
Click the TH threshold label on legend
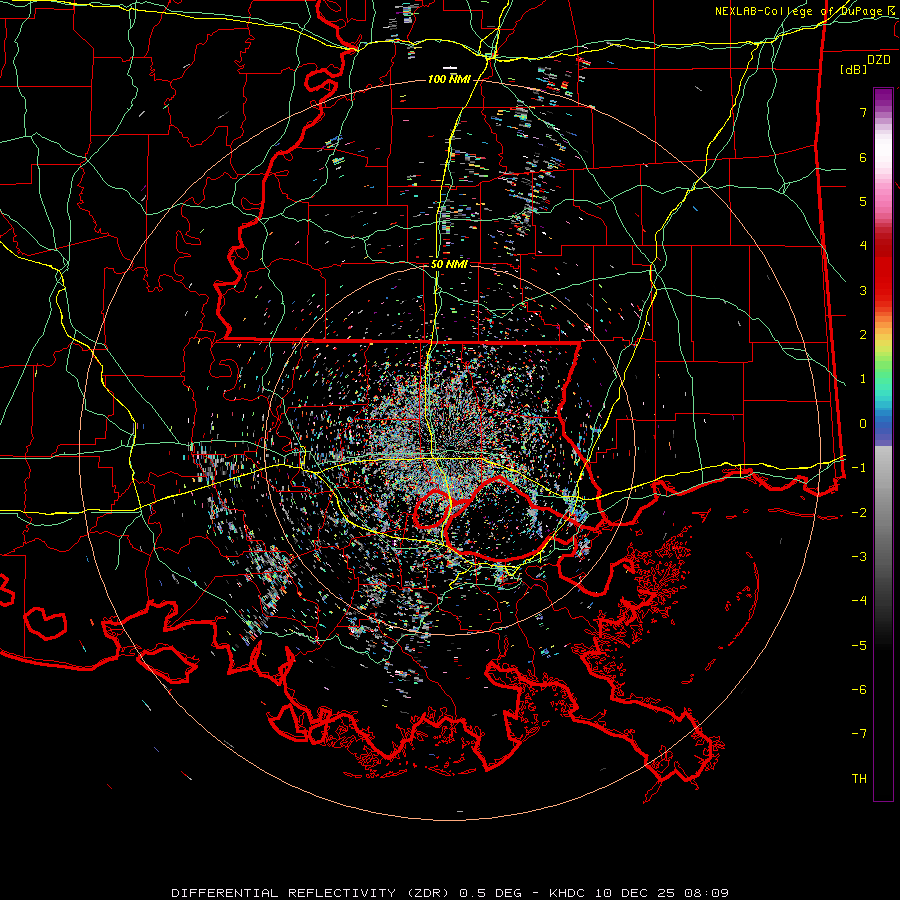pyautogui.click(x=859, y=779)
